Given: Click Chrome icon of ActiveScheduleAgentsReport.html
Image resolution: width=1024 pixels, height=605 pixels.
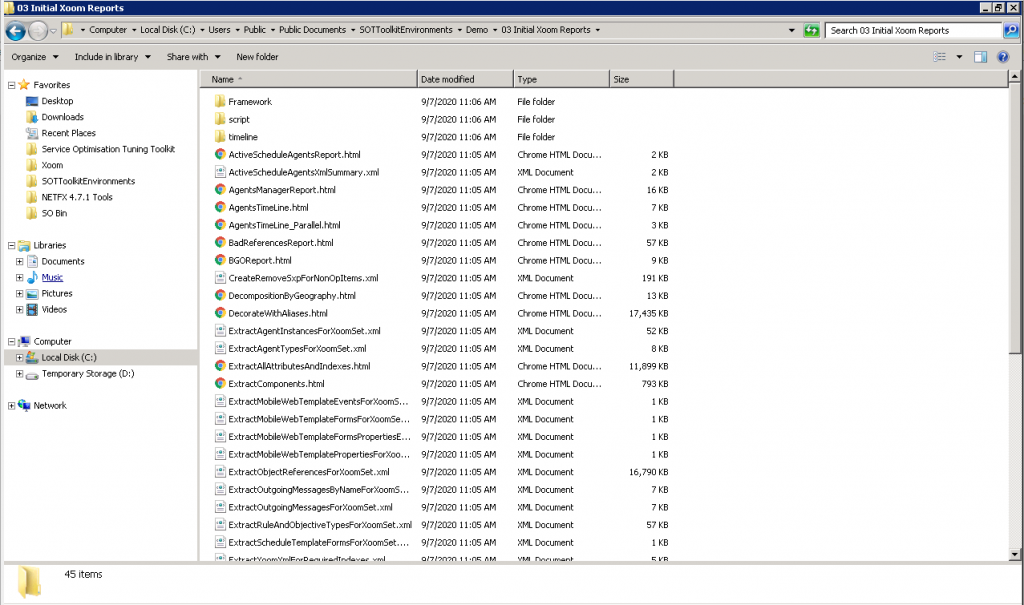Looking at the screenshot, I should [220, 155].
